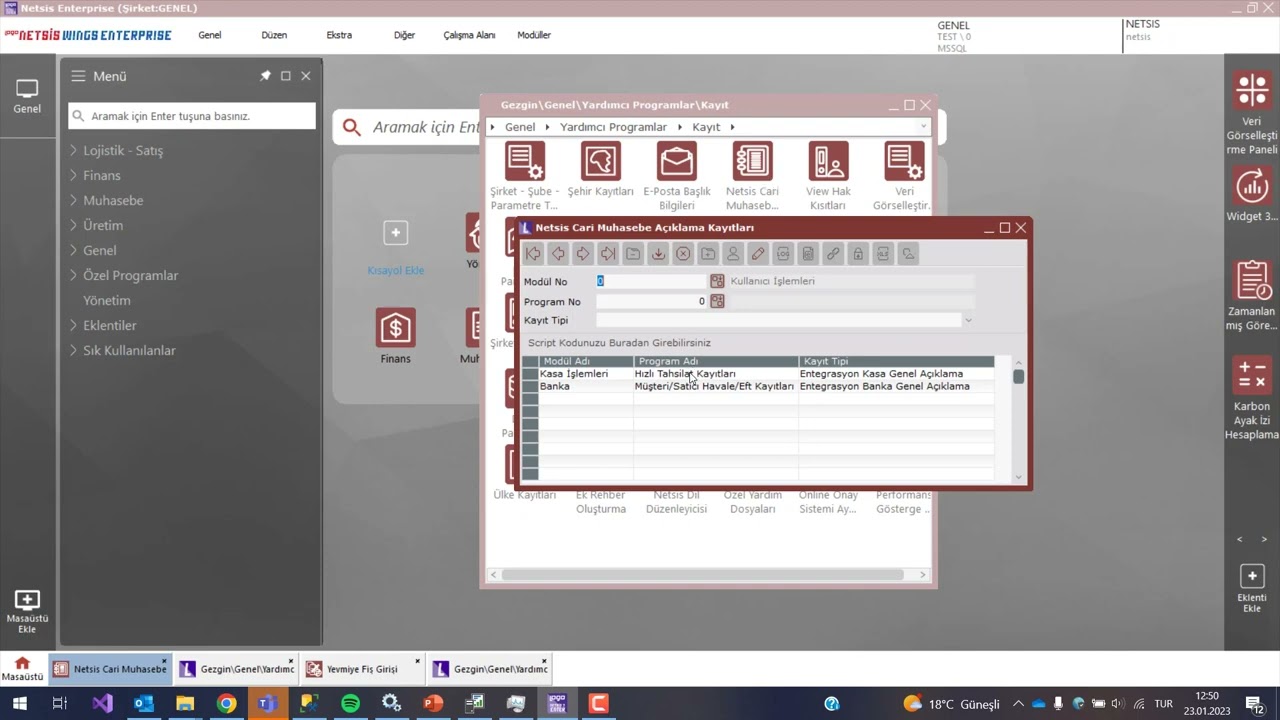1280x720 pixels.
Task: Select Müşteri/Satıcı Havale/Eft Kayıtları cell
Action: pos(716,386)
